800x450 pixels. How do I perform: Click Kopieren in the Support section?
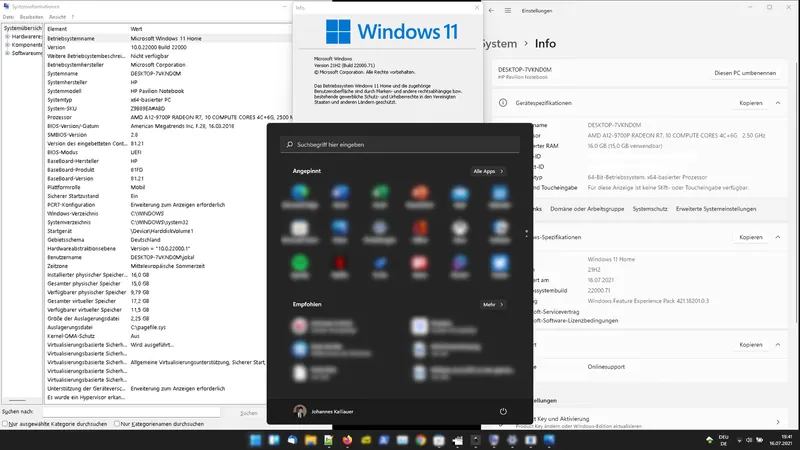(751, 344)
